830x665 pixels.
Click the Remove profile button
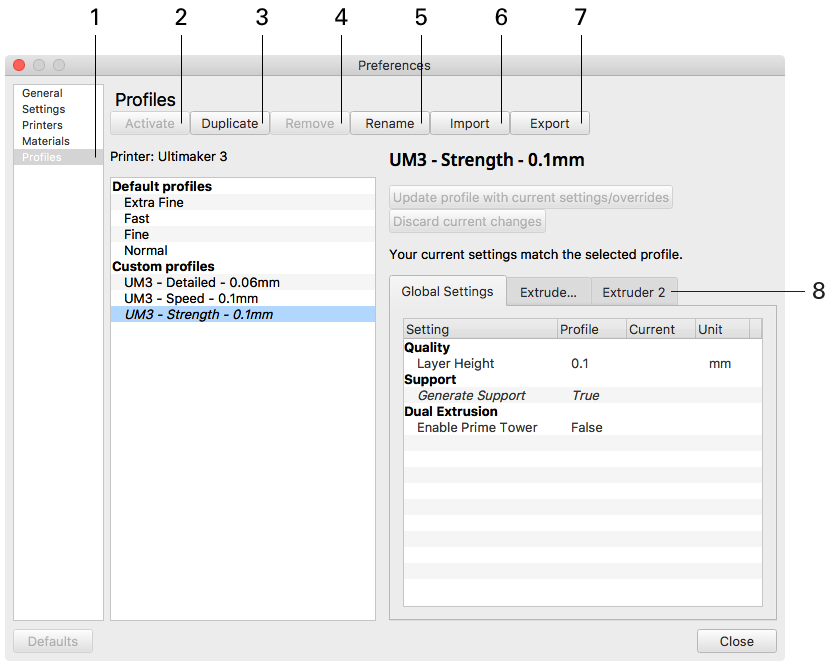click(309, 123)
